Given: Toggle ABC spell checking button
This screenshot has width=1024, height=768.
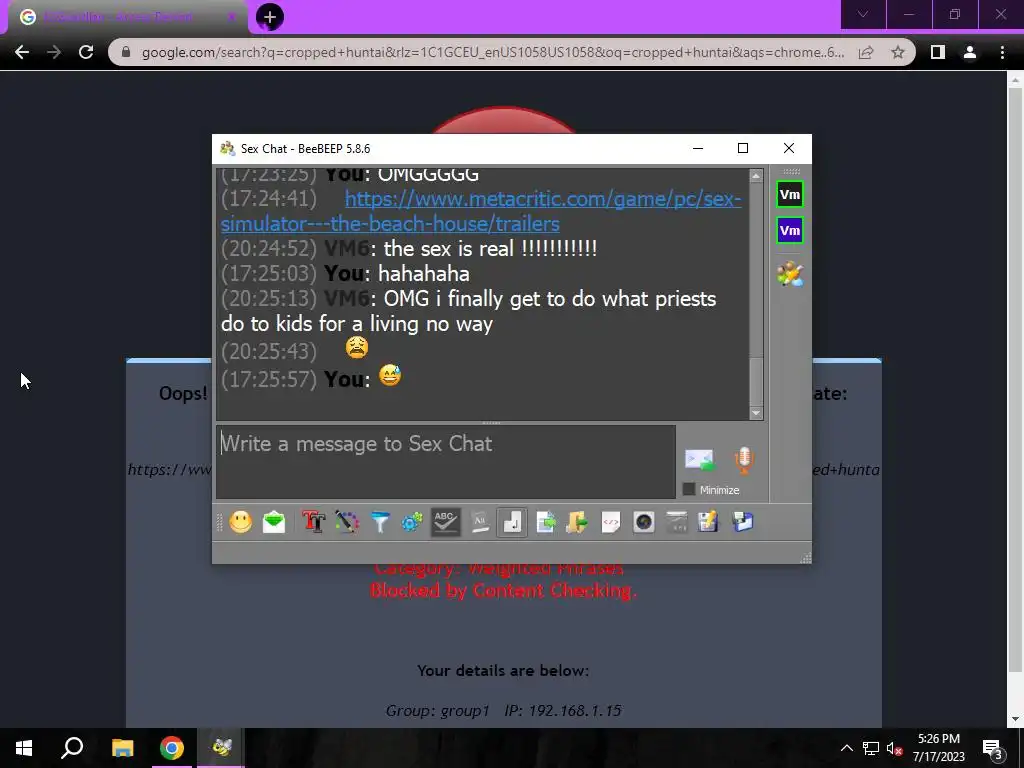Looking at the screenshot, I should click(445, 522).
